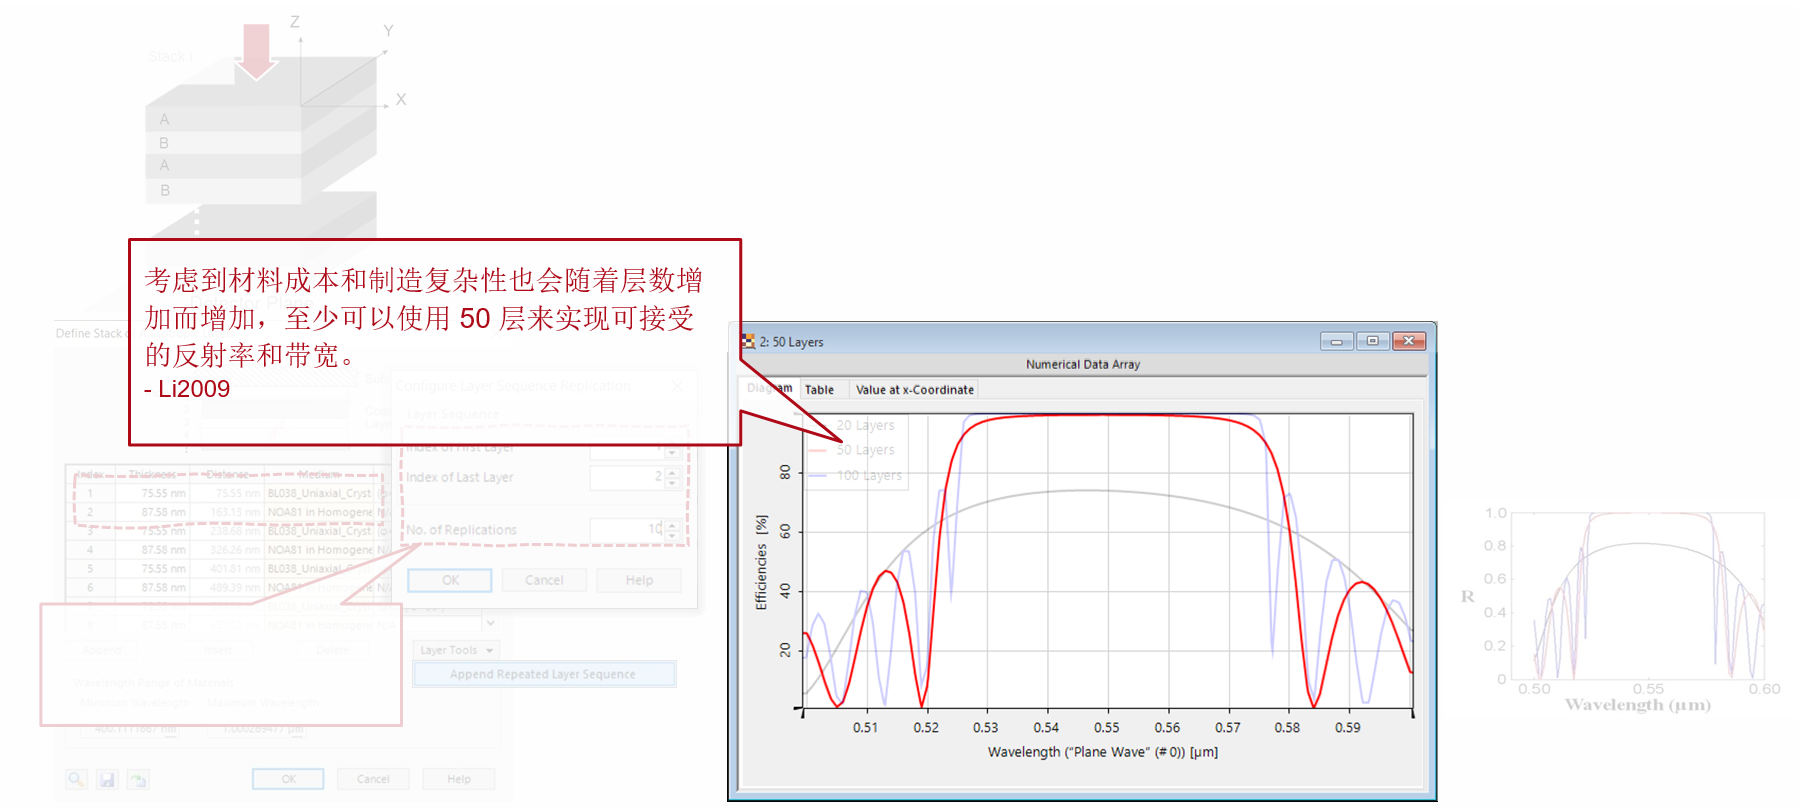This screenshot has width=1799, height=809.
Task: Open the Layer Tools dropdown
Action: [456, 650]
